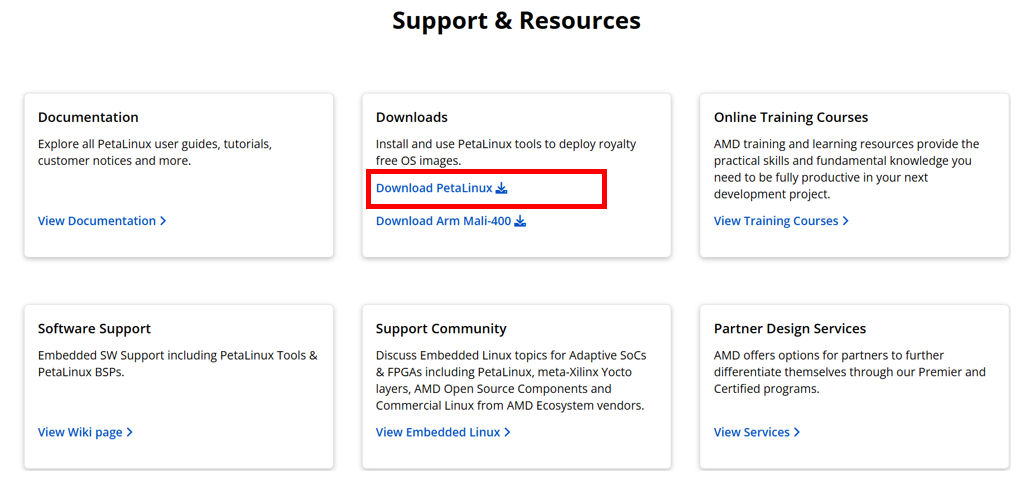Screen dimensions: 1025x480
Task: Select the Download PetaLinux link text
Action: (x=434, y=188)
